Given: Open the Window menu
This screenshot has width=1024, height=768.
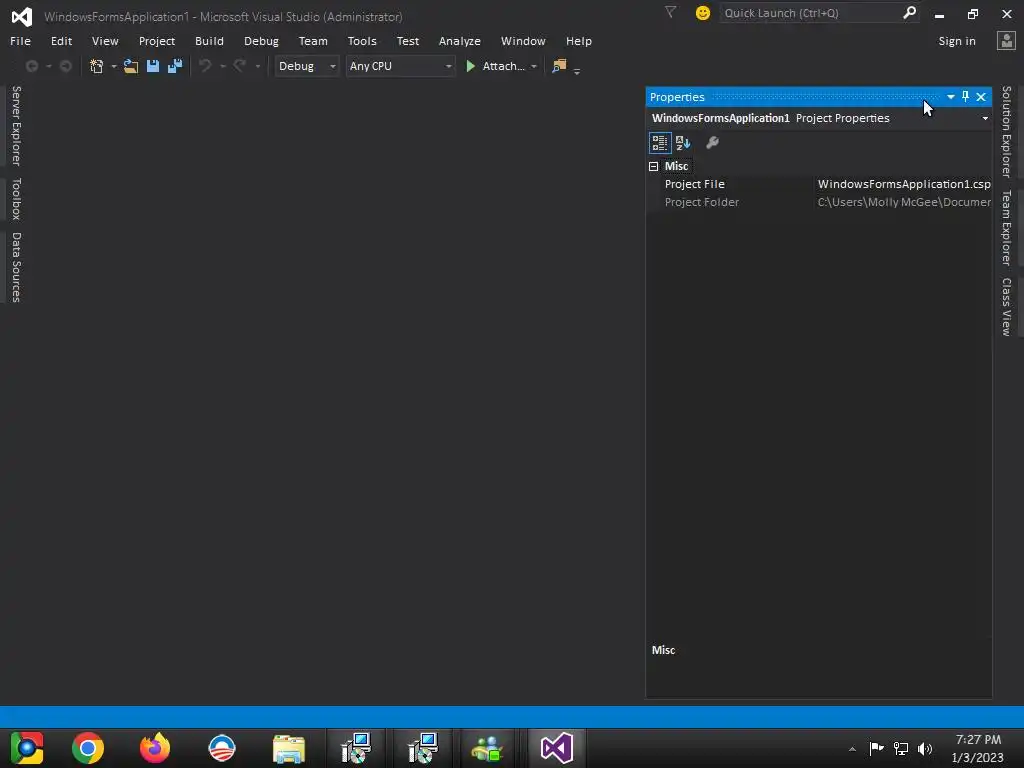Looking at the screenshot, I should (x=523, y=40).
